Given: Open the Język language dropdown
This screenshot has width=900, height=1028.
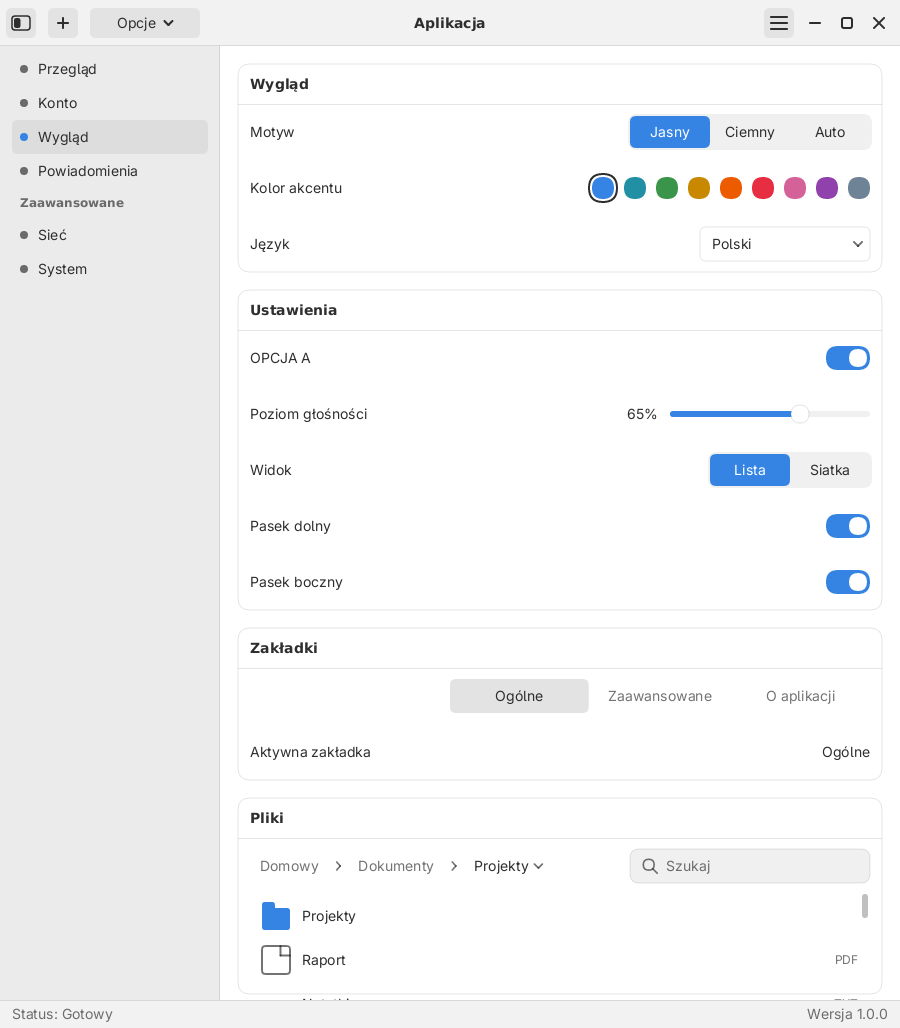Looking at the screenshot, I should 785,244.
